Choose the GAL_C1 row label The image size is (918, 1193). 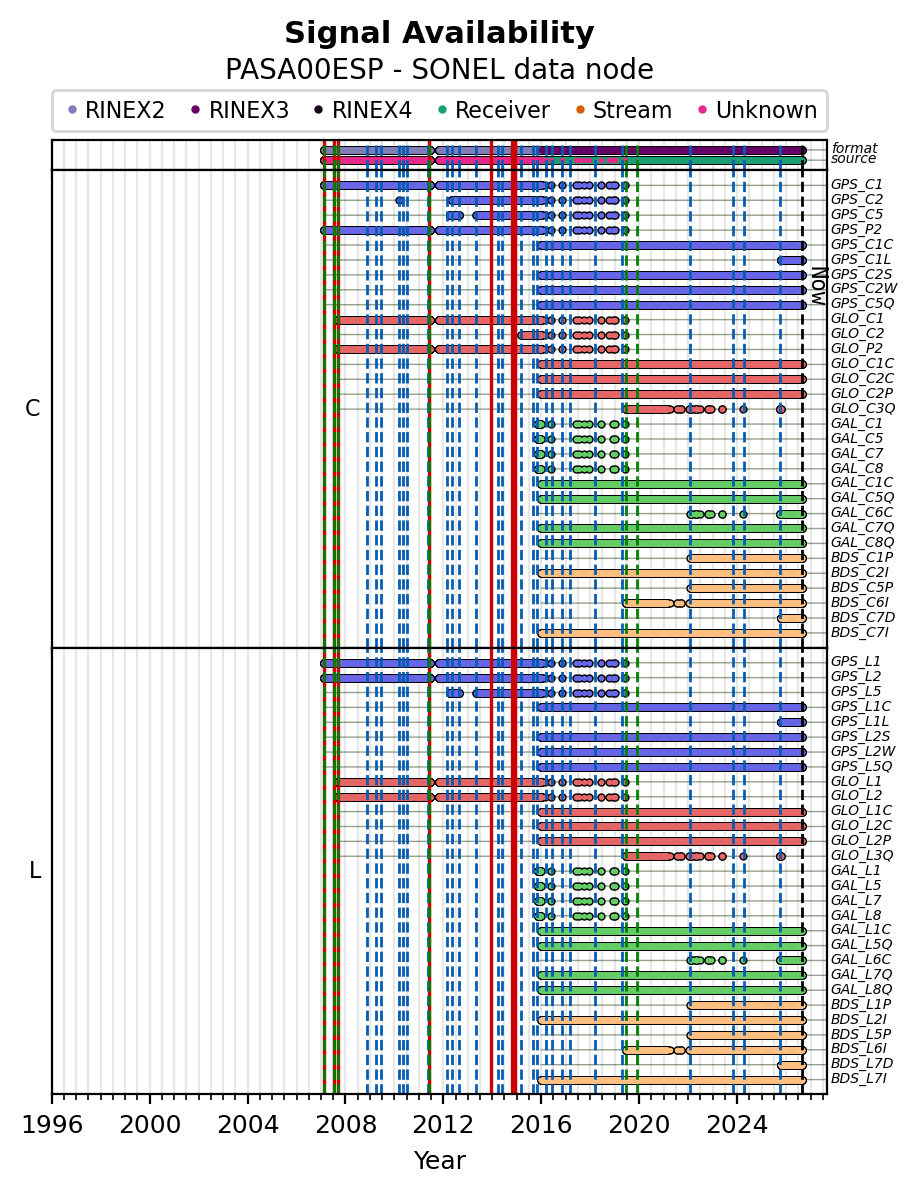(856, 423)
